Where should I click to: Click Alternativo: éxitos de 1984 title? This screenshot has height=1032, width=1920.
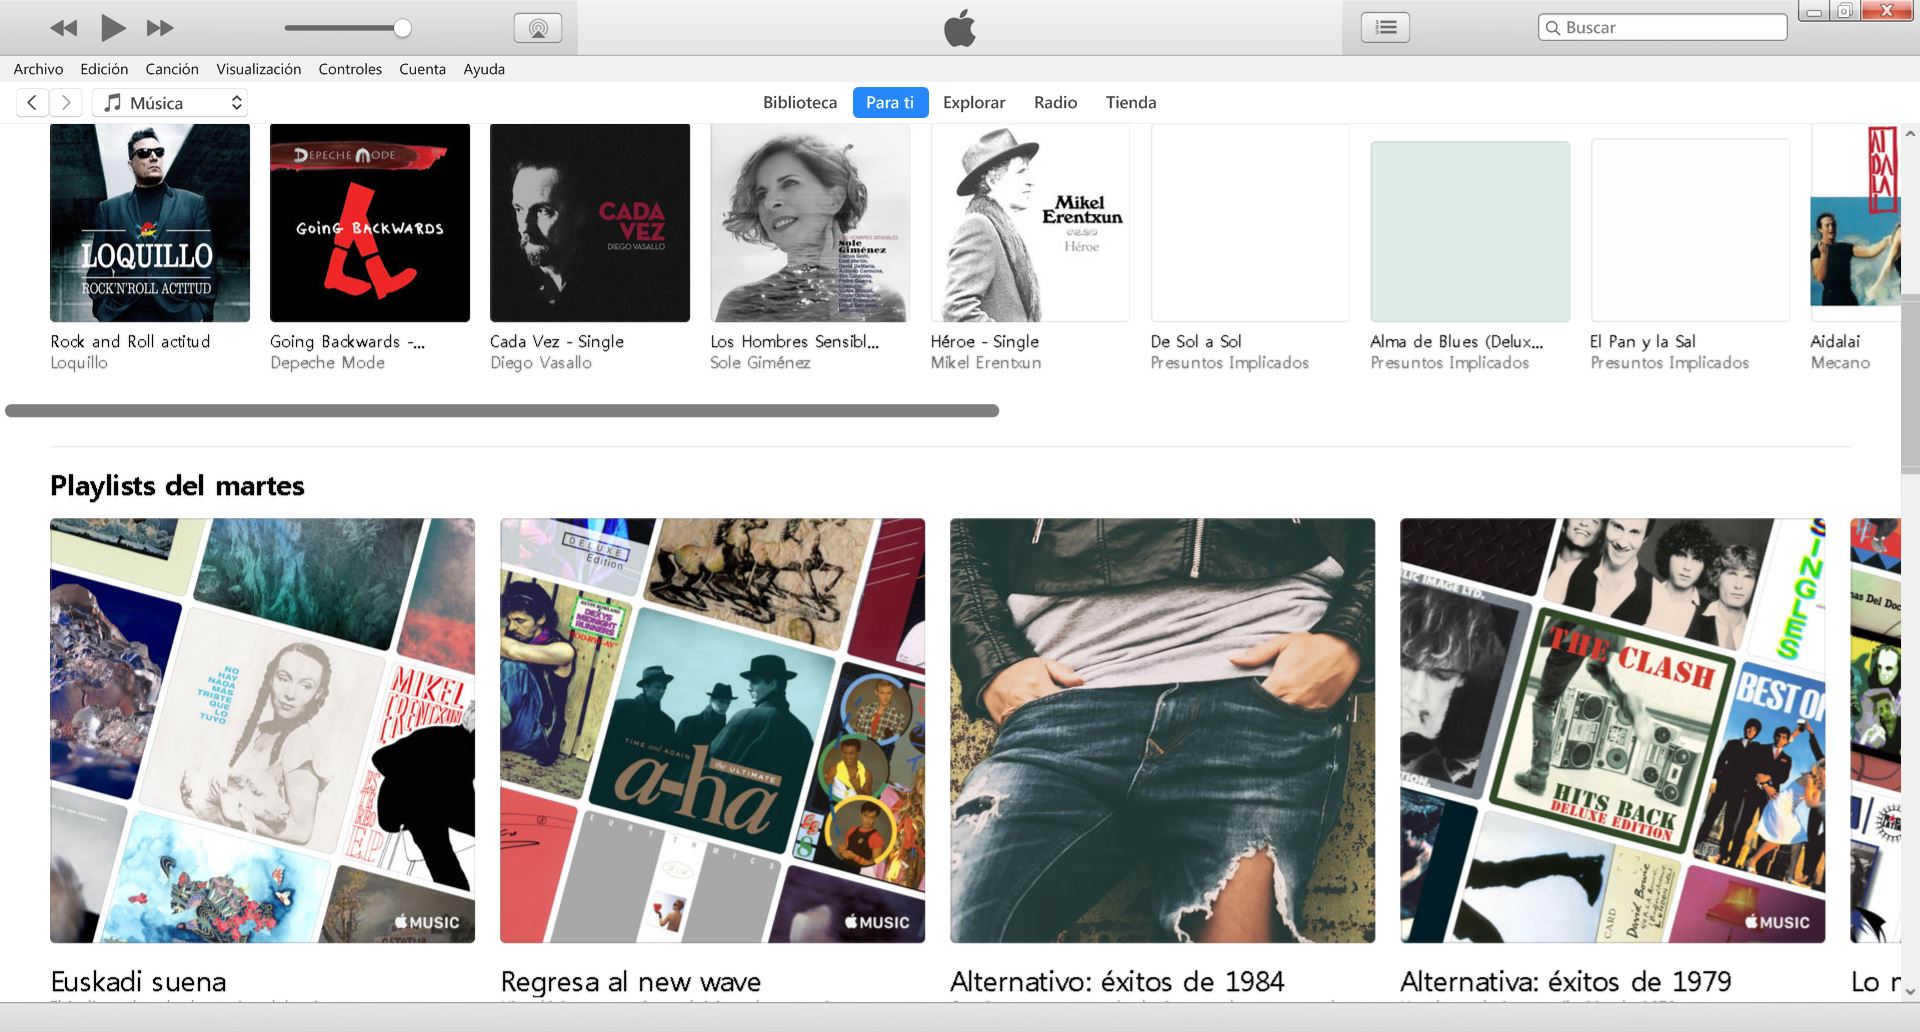[x=1117, y=981]
